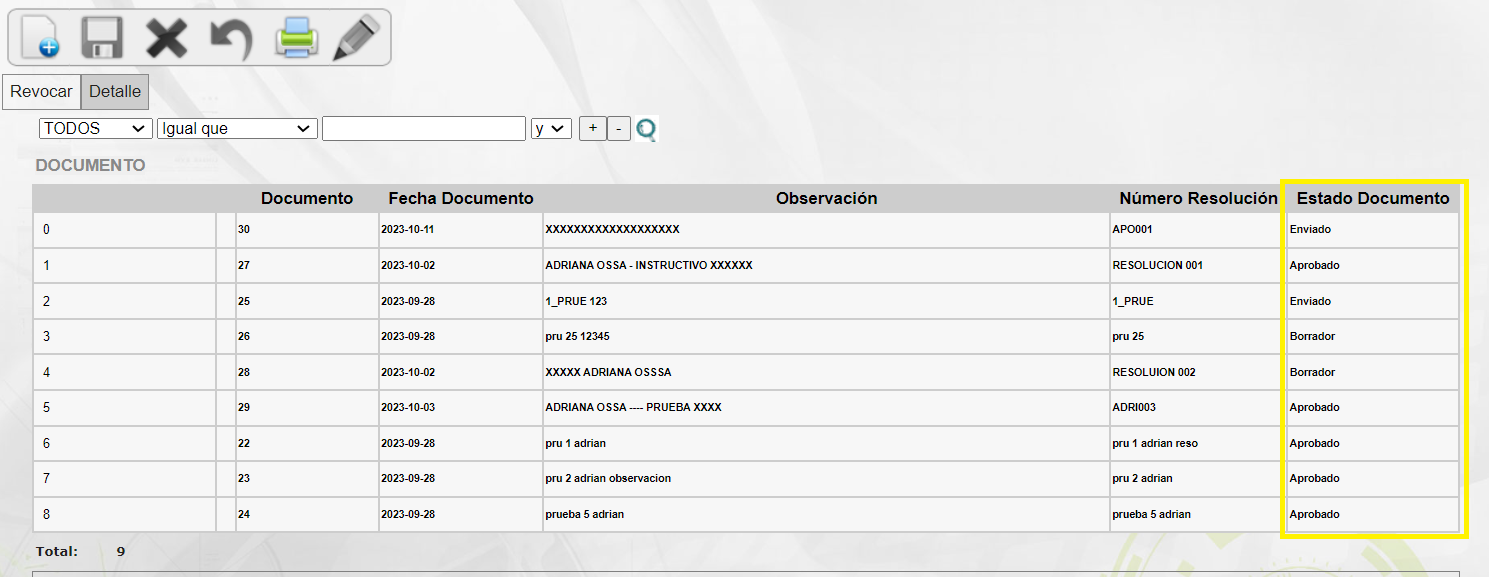Image resolution: width=1489 pixels, height=577 pixels.
Task: Click the pencil edit icon
Action: point(357,38)
